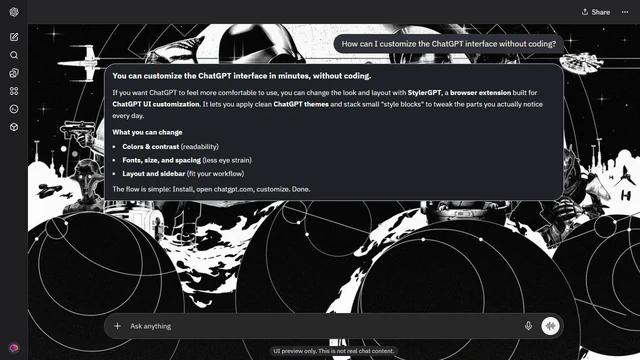Click the ChatGPT logo in the sidebar
This screenshot has width=640, height=360.
[x=14, y=12]
